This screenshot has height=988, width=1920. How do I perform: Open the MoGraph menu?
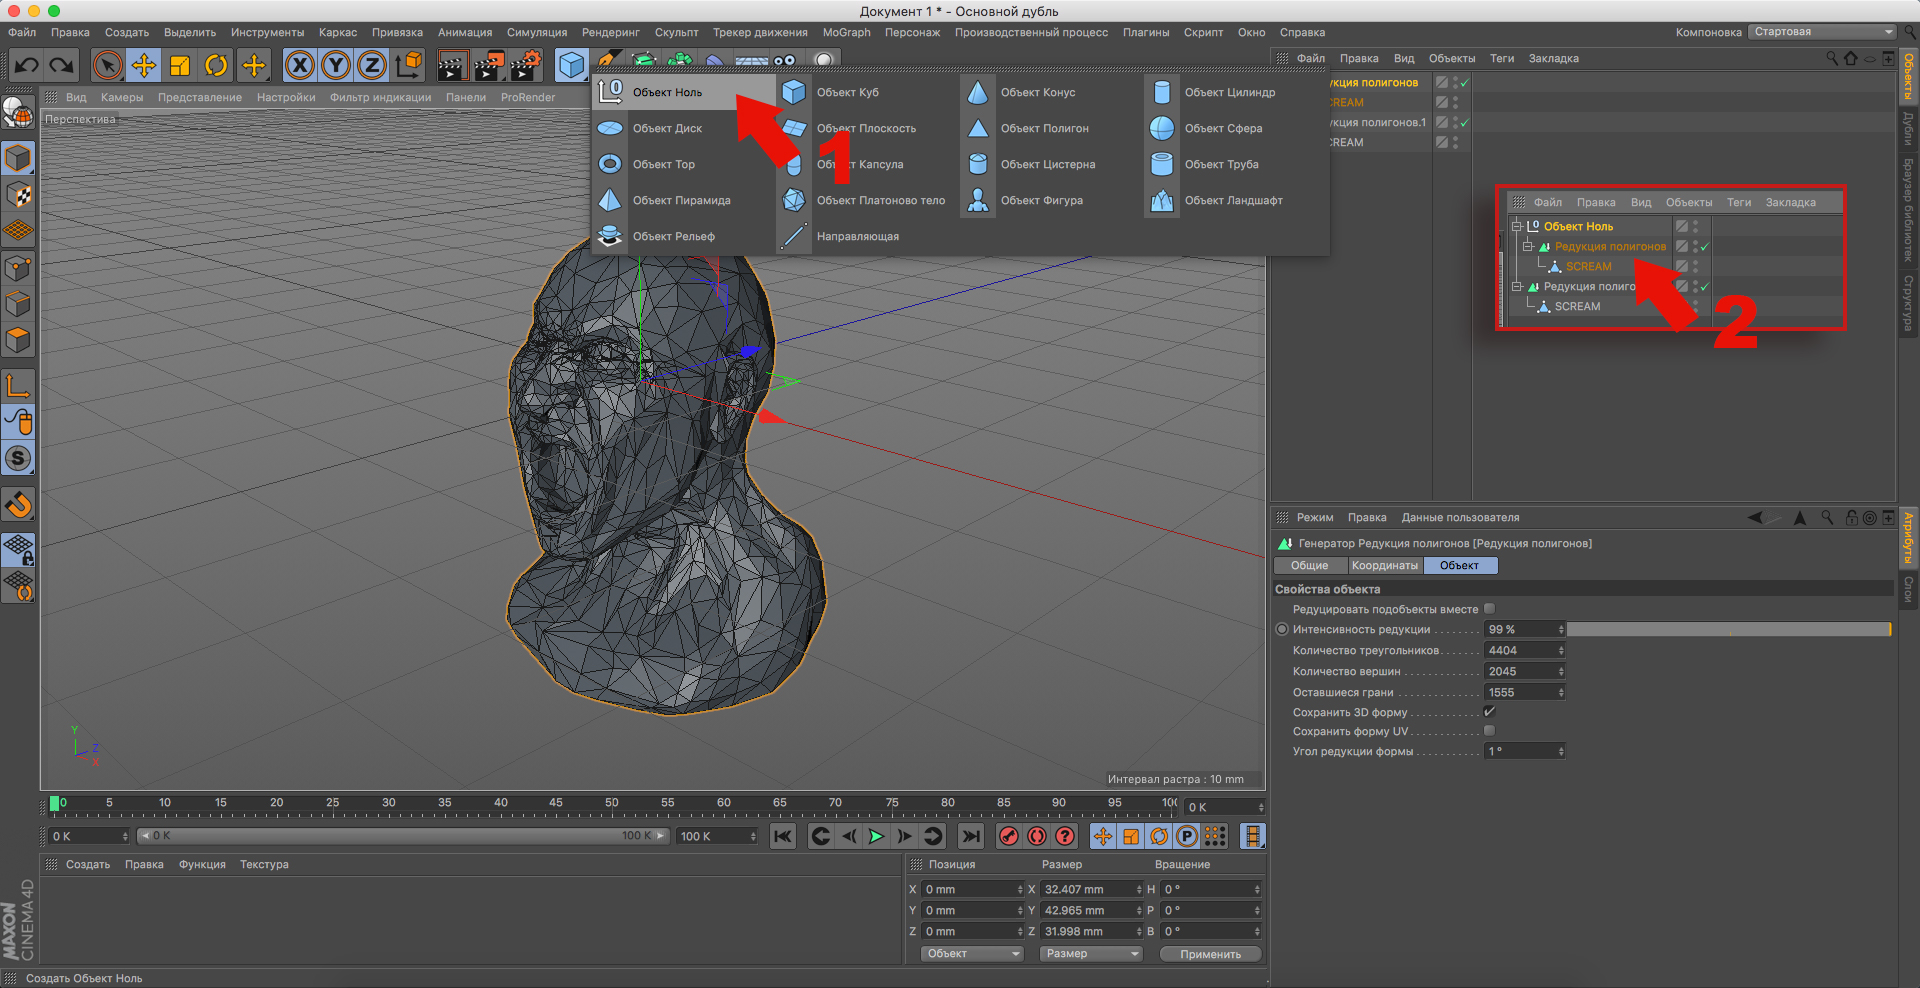tap(846, 32)
